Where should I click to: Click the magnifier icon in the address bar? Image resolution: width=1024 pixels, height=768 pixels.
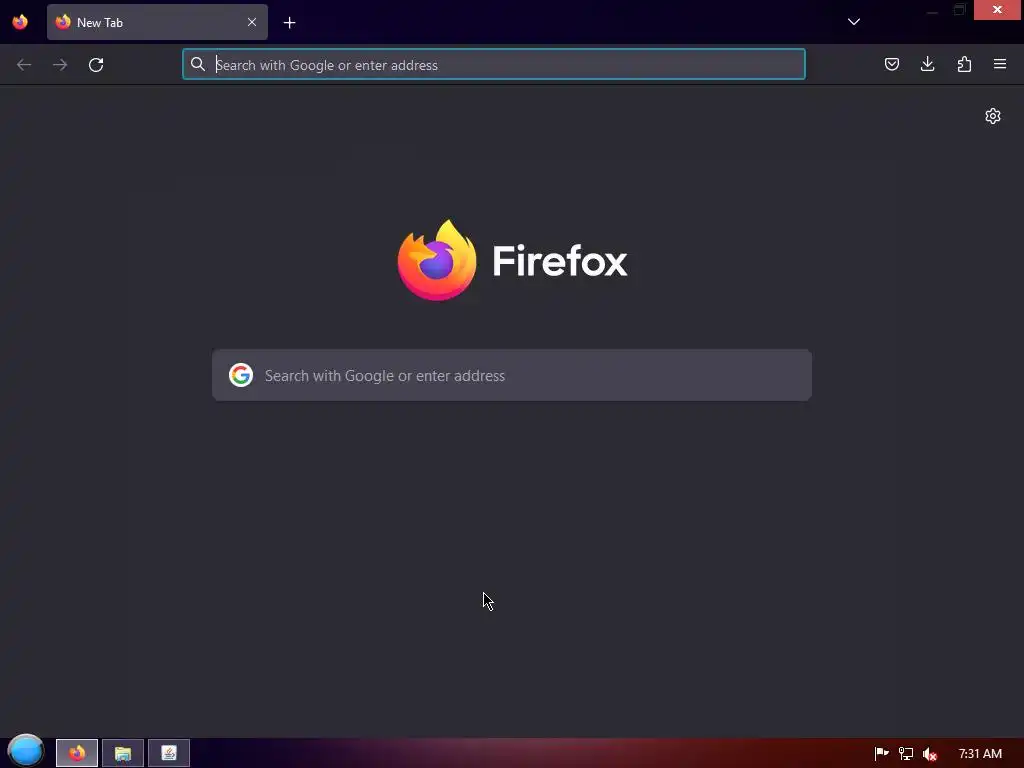point(198,64)
